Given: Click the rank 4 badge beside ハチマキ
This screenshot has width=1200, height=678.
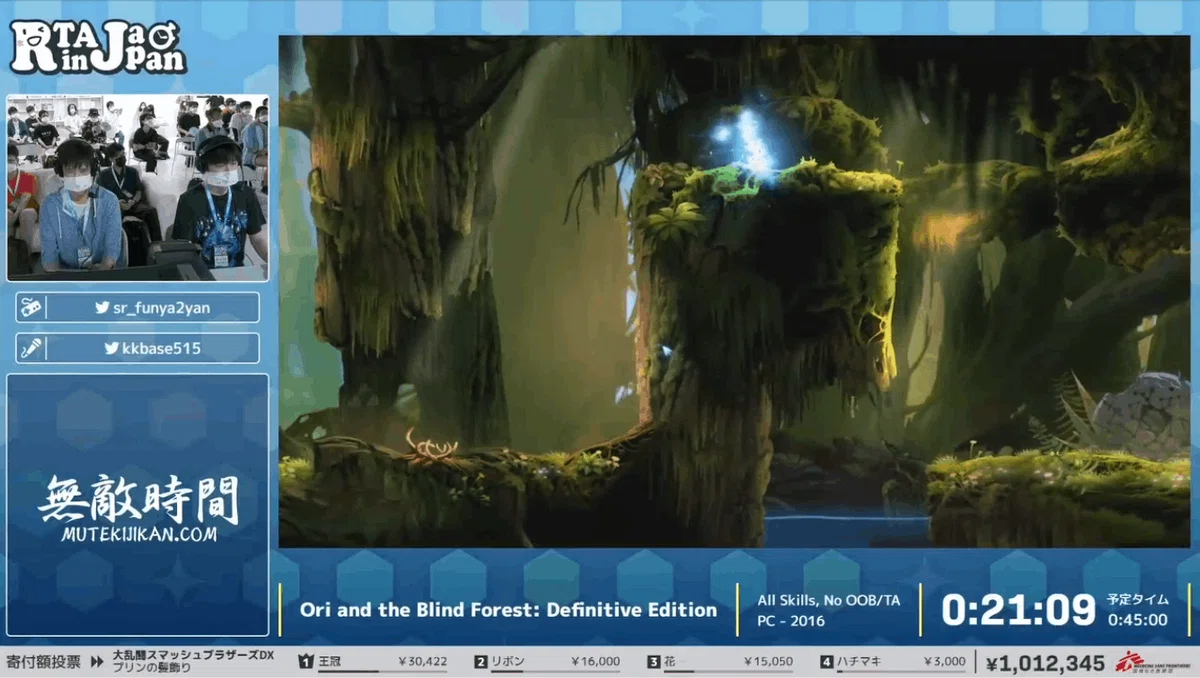Looking at the screenshot, I should pyautogui.click(x=826, y=662).
